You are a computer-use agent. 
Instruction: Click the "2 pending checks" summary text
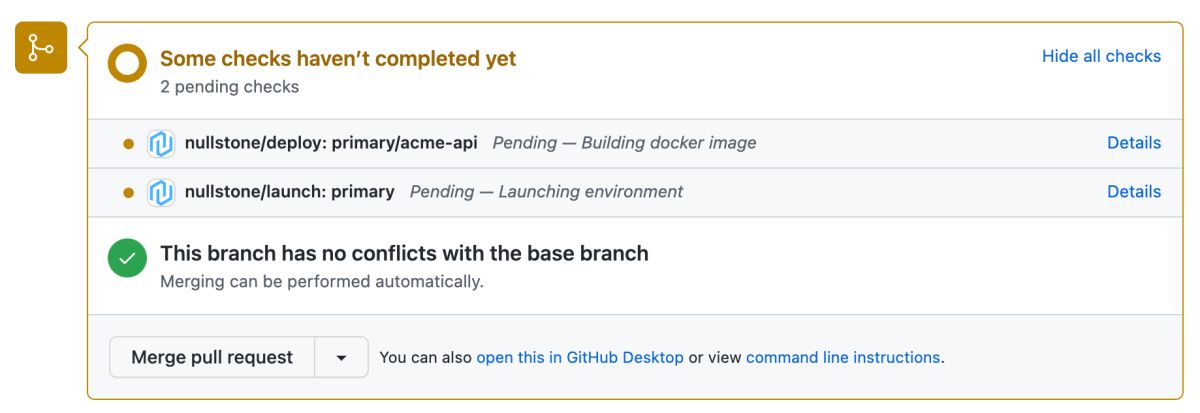pyautogui.click(x=229, y=87)
